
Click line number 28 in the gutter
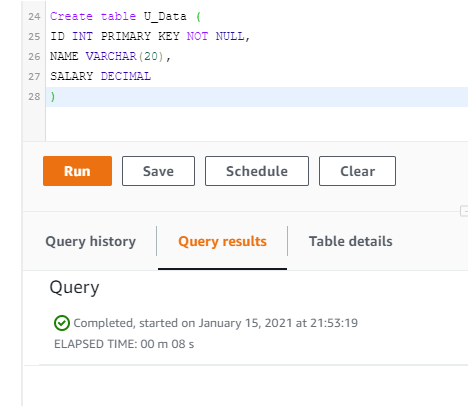[x=34, y=97]
